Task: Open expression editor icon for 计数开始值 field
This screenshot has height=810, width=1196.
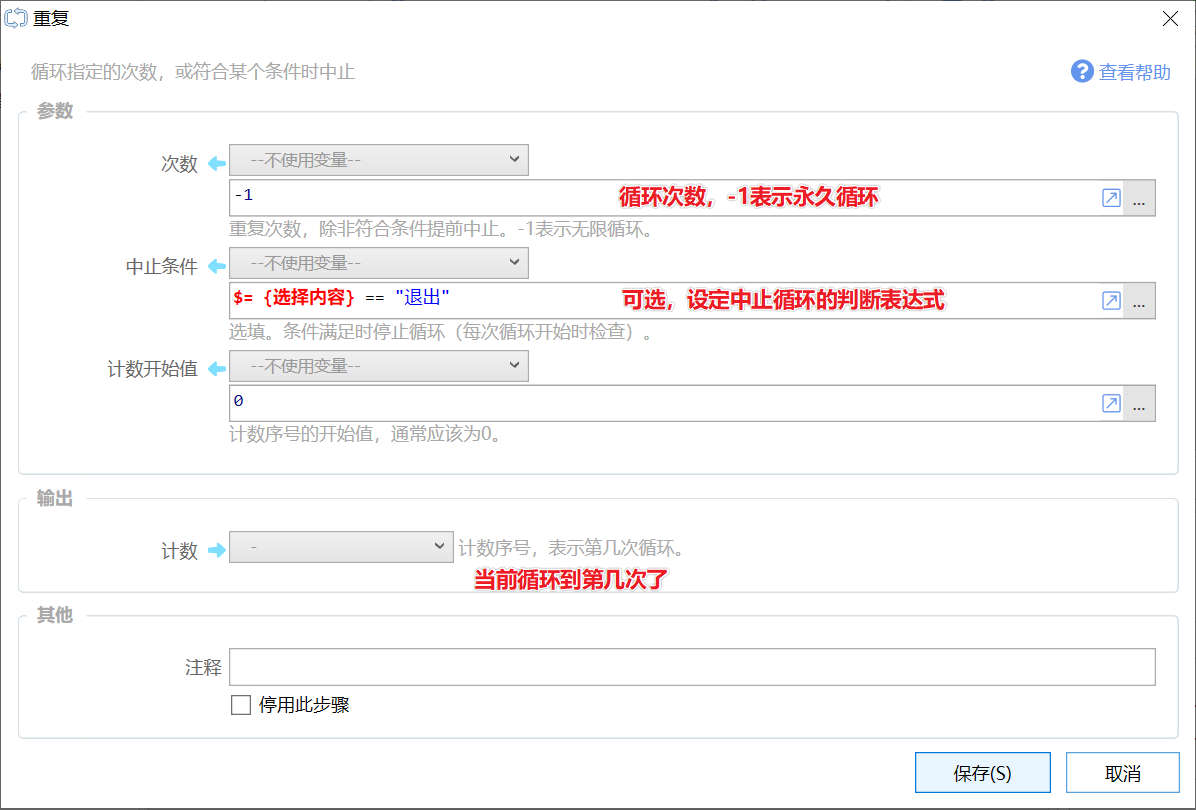Action: point(1111,403)
